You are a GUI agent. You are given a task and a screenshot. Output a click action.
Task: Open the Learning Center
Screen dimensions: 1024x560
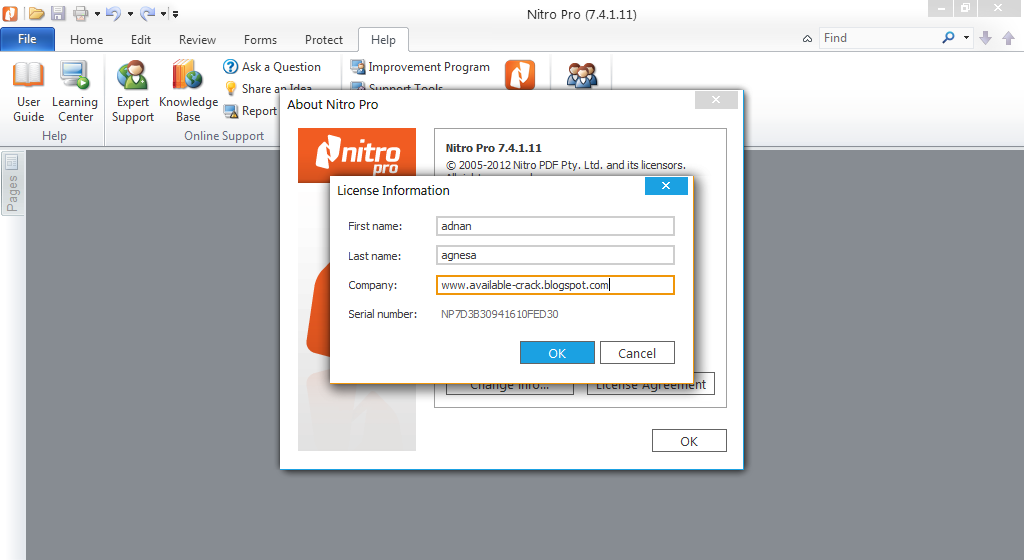[x=75, y=91]
